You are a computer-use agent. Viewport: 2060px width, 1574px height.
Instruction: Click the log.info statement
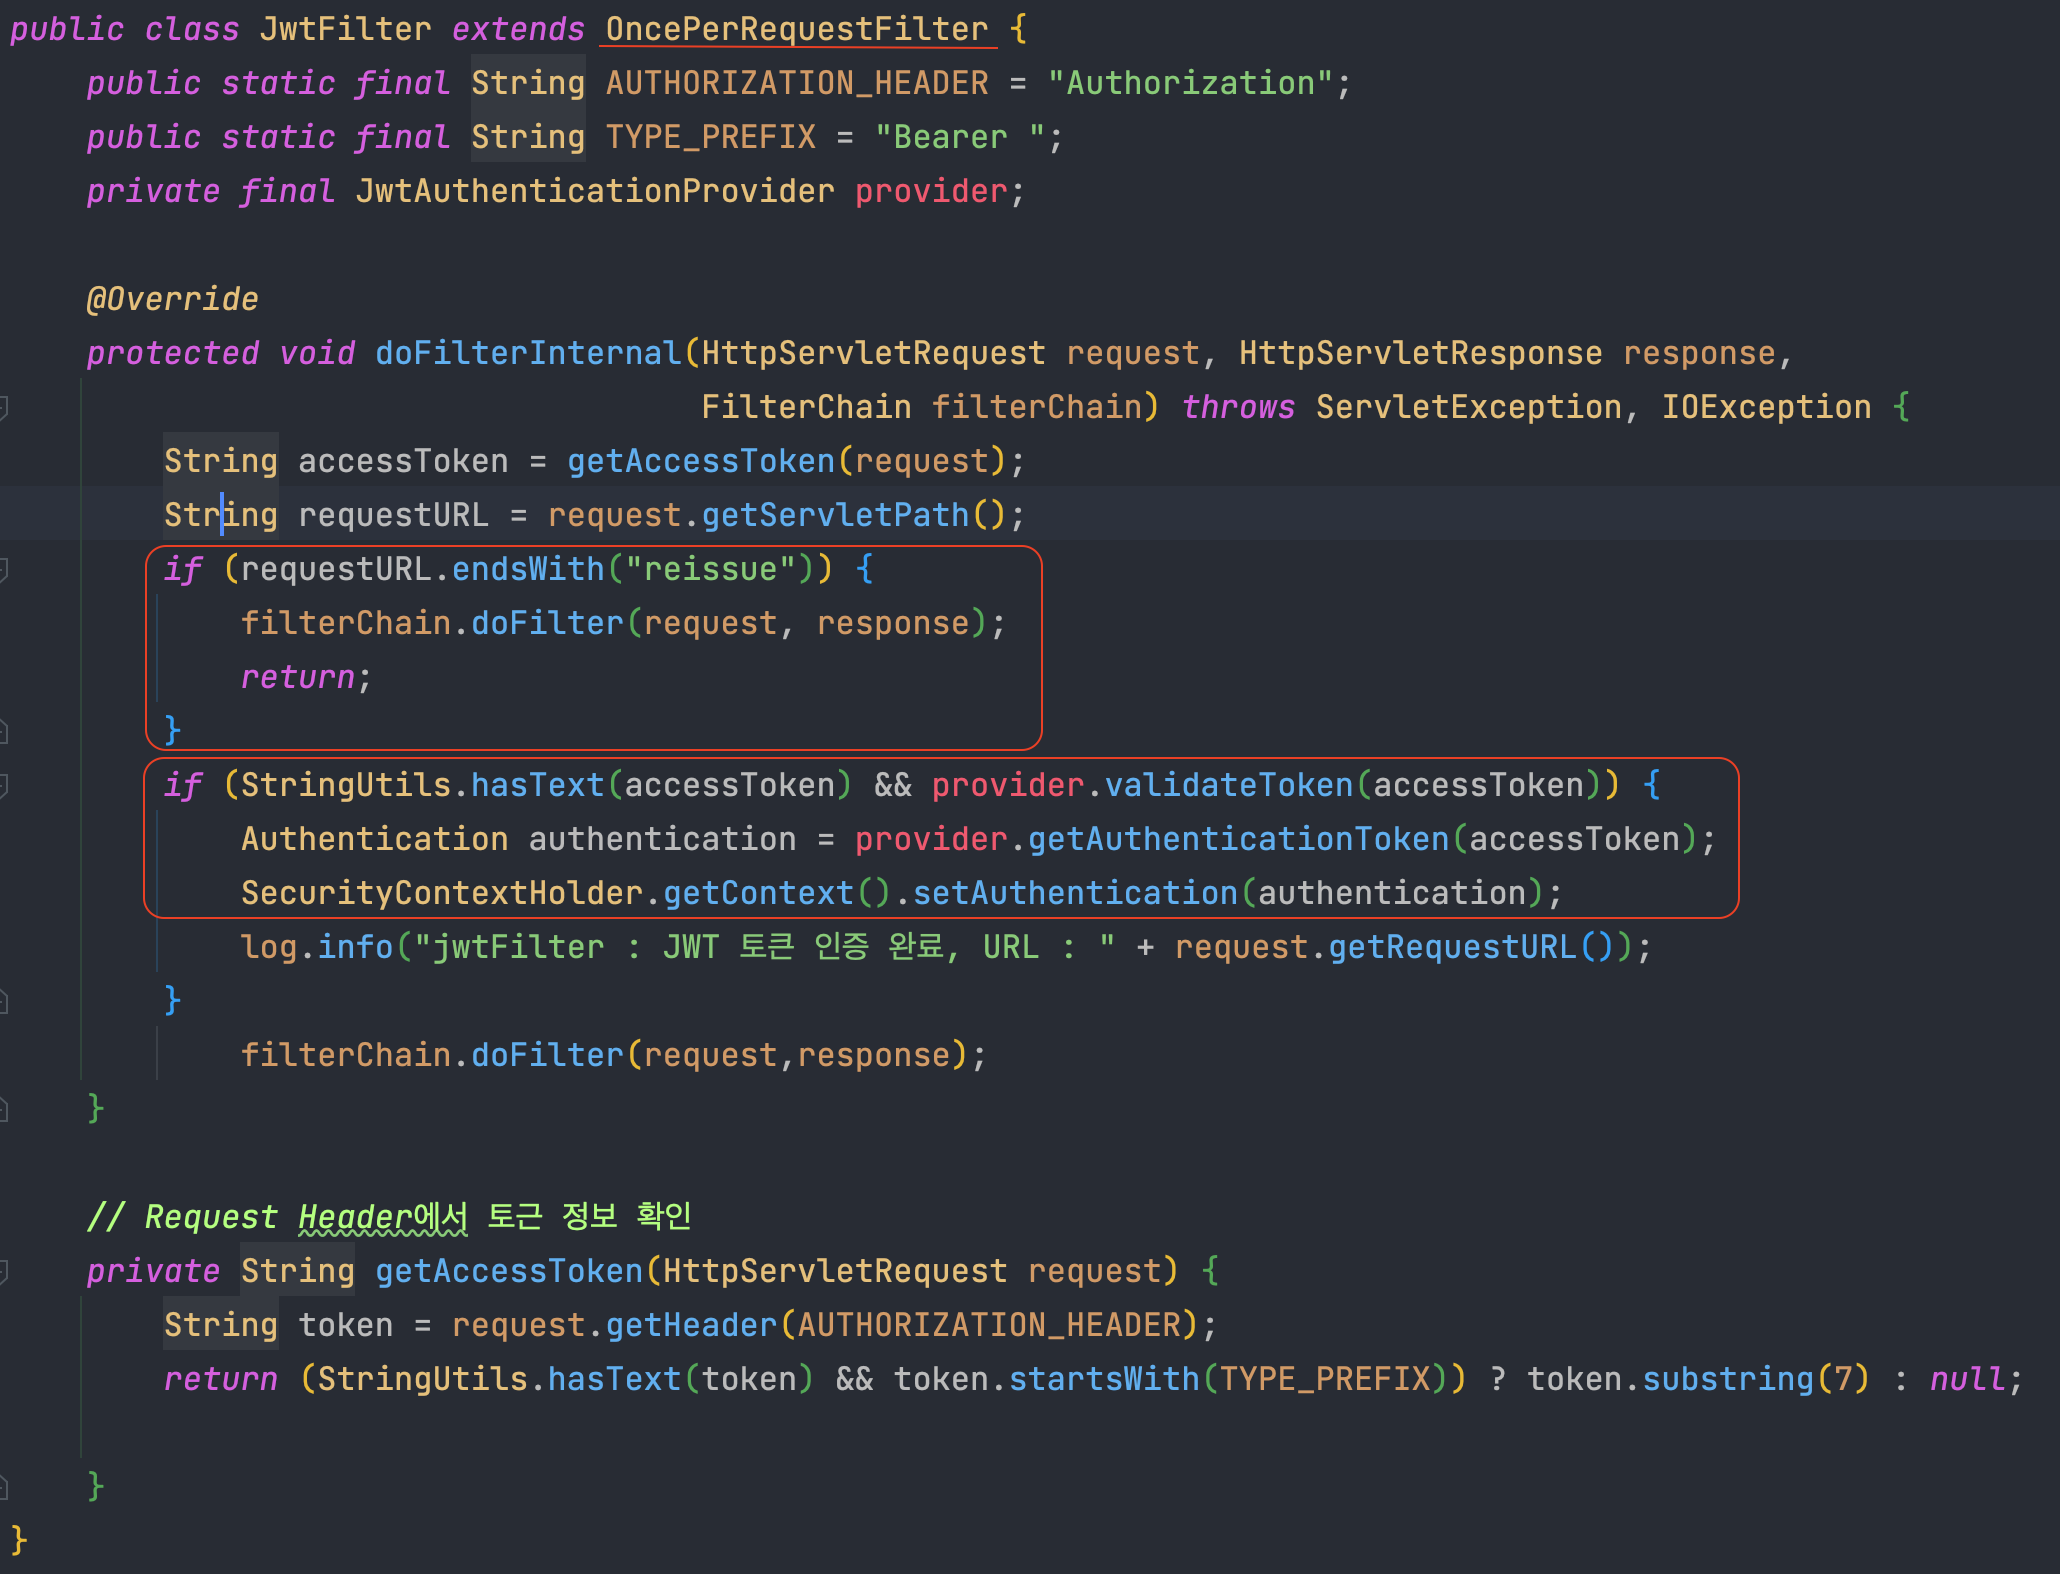point(316,947)
